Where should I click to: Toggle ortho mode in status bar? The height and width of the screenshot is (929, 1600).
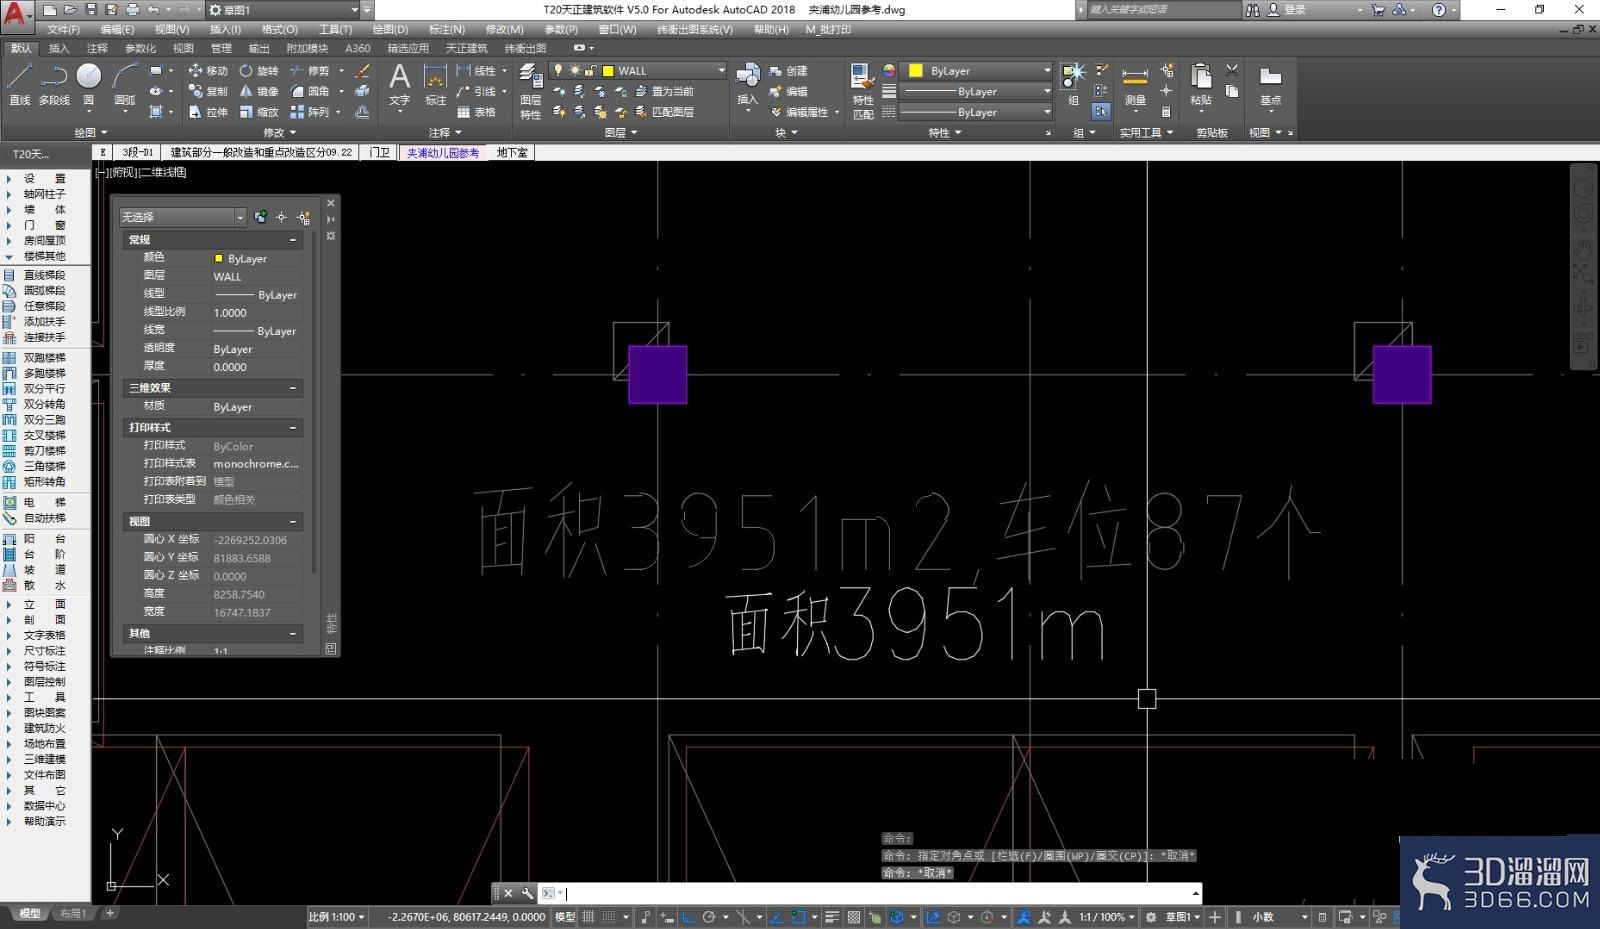[688, 917]
